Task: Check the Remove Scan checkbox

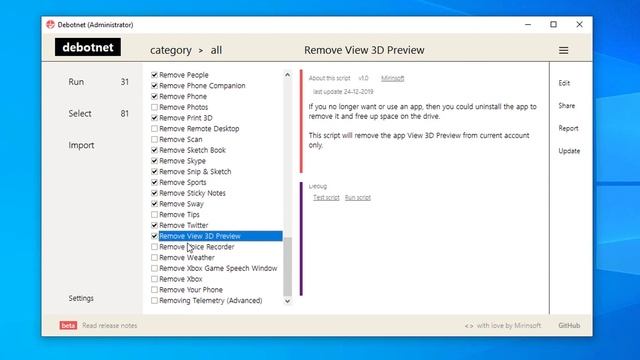Action: (154, 139)
